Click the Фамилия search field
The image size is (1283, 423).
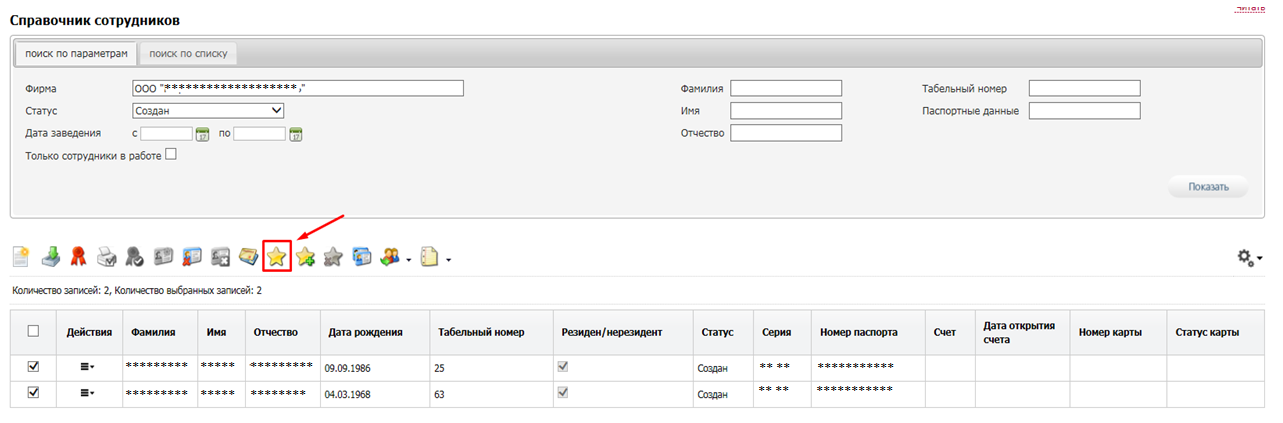(x=786, y=88)
